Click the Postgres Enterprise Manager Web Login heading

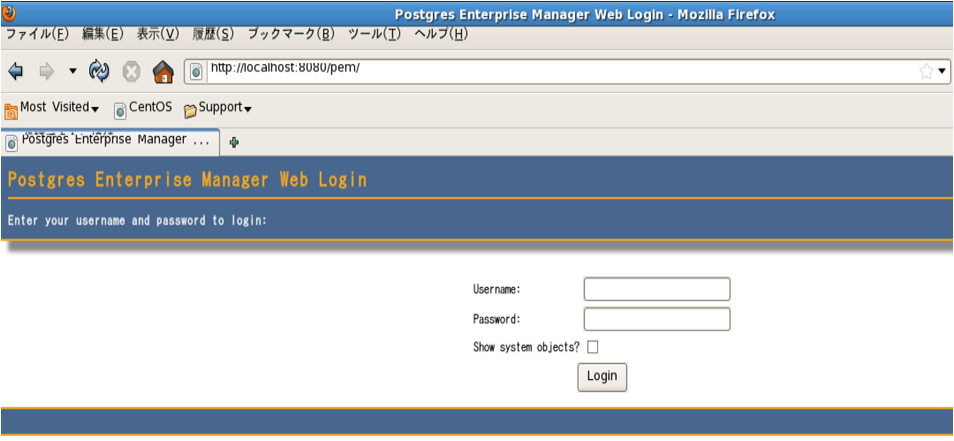pyautogui.click(x=187, y=180)
